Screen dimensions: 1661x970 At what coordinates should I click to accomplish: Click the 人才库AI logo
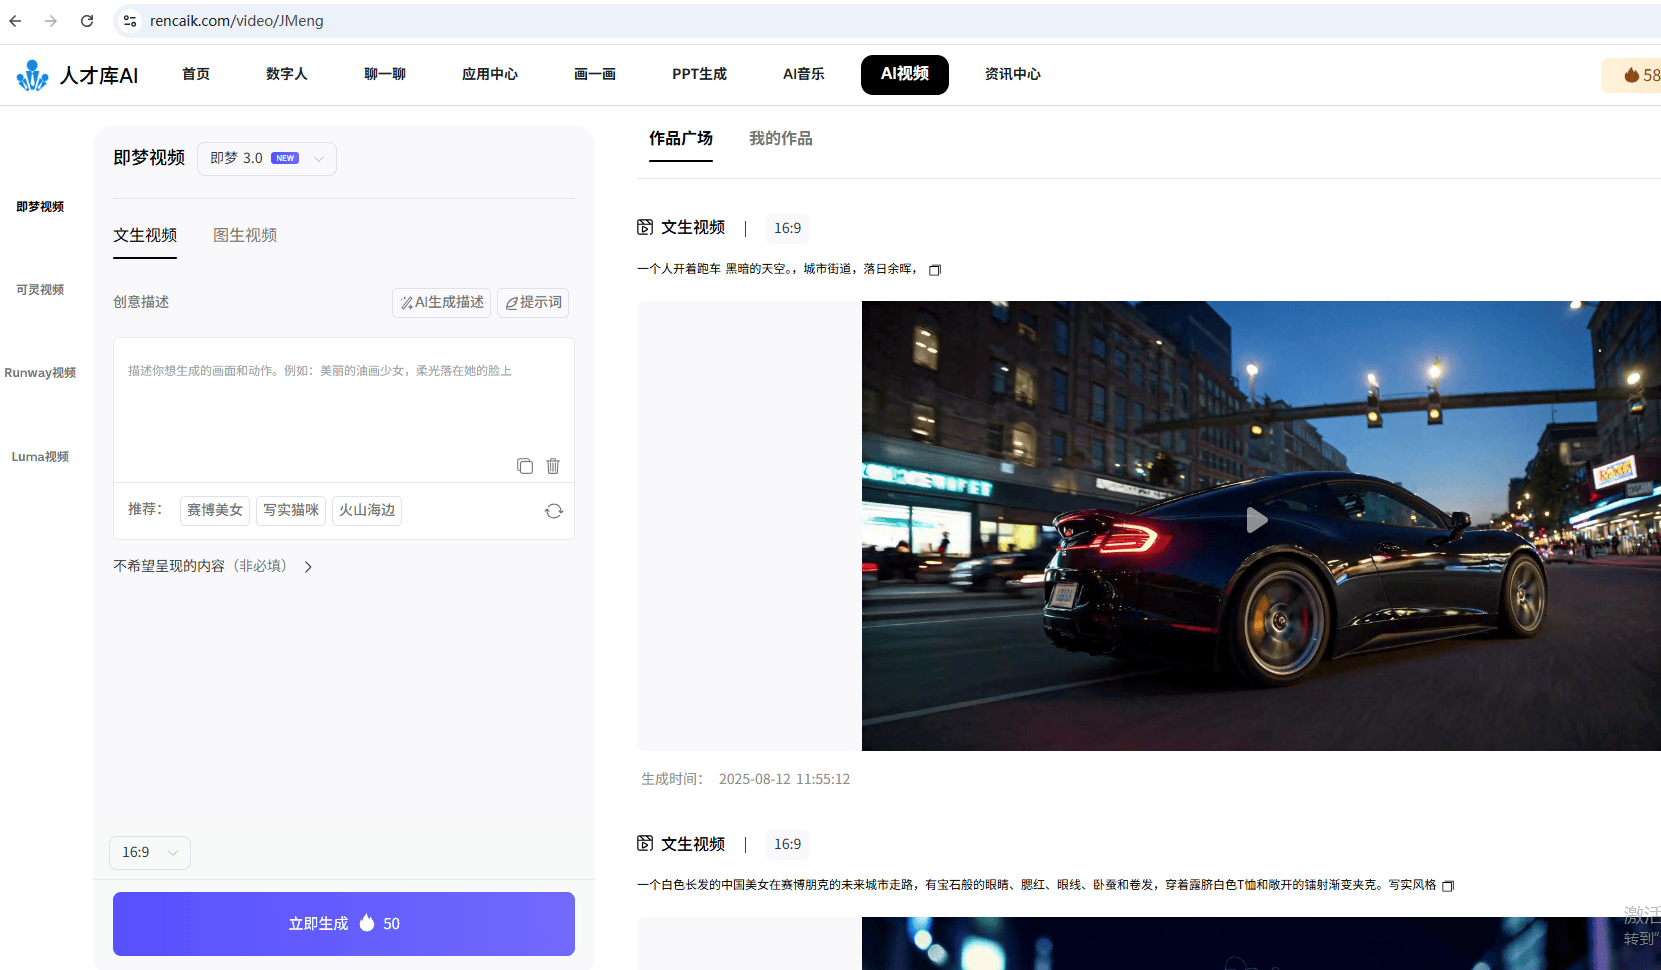pyautogui.click(x=77, y=75)
